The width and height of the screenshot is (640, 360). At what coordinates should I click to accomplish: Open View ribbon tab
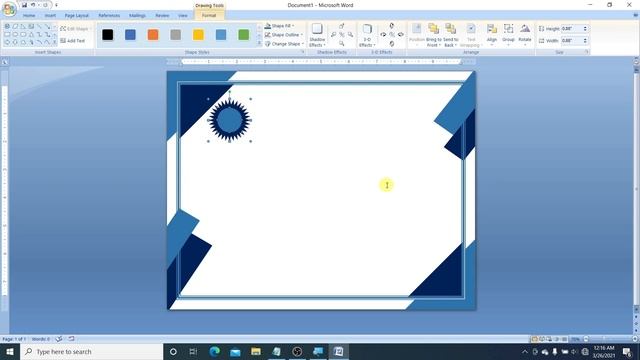[x=182, y=16]
